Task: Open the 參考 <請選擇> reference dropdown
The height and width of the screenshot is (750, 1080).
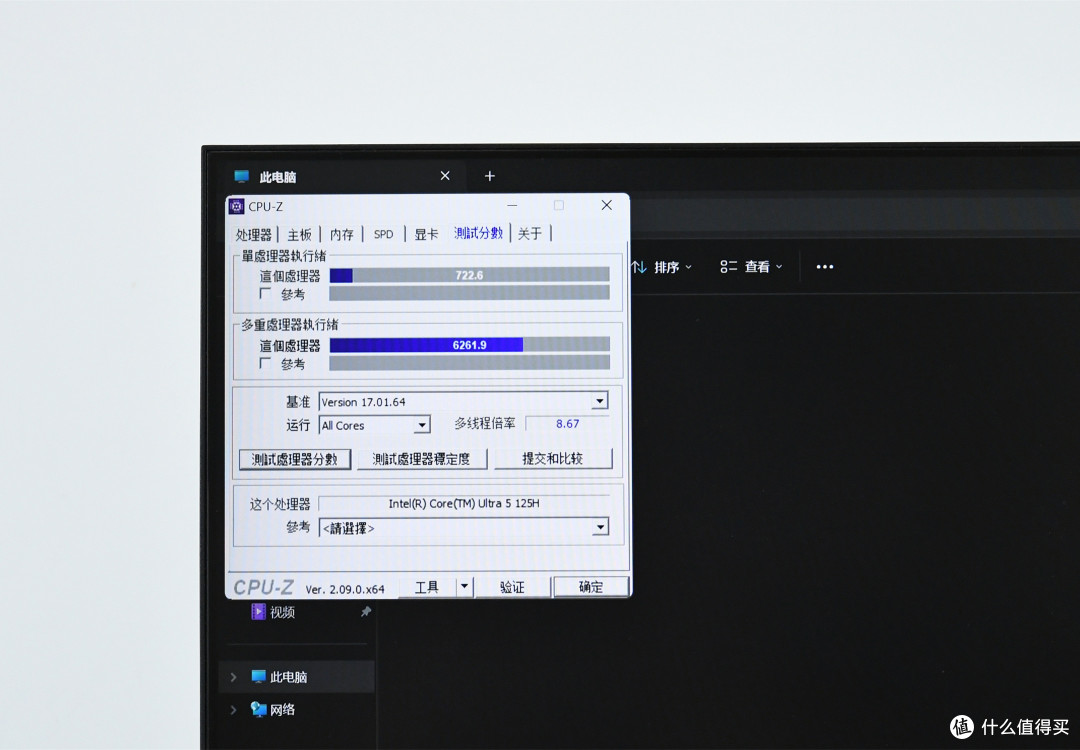Action: (x=464, y=528)
